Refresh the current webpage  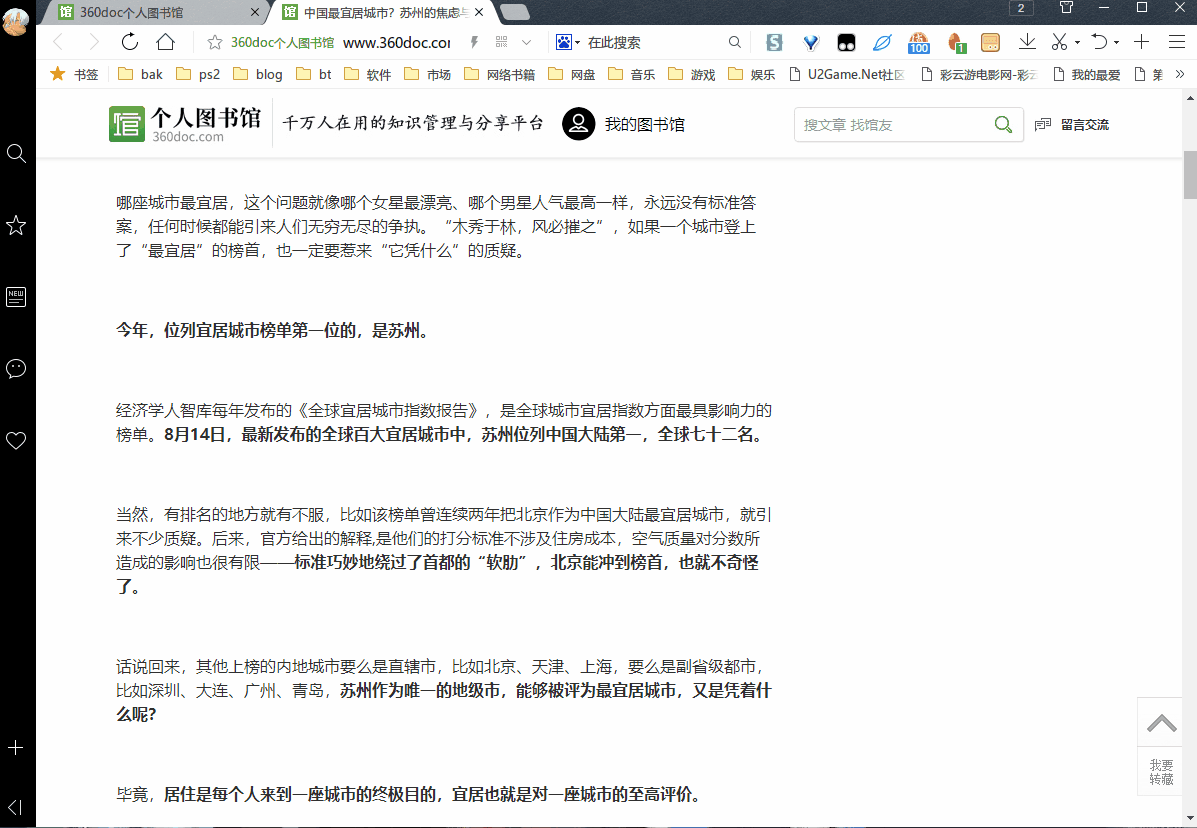129,42
